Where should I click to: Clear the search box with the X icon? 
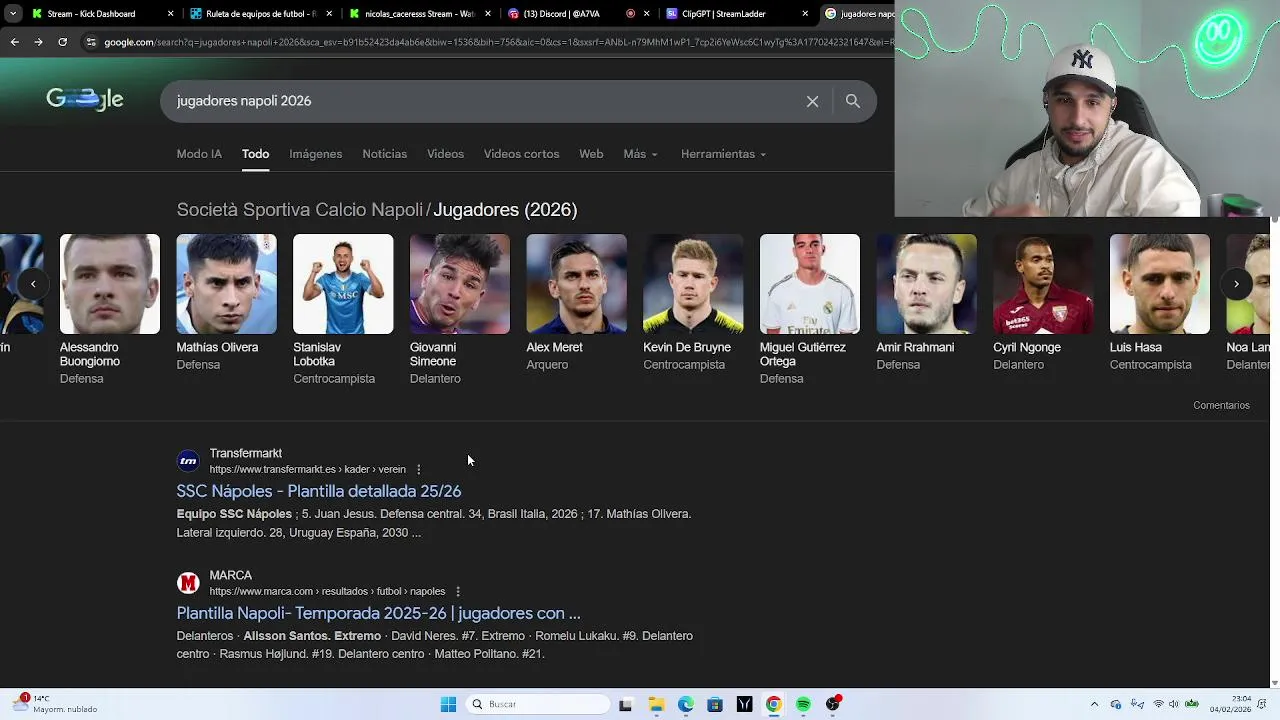click(812, 101)
